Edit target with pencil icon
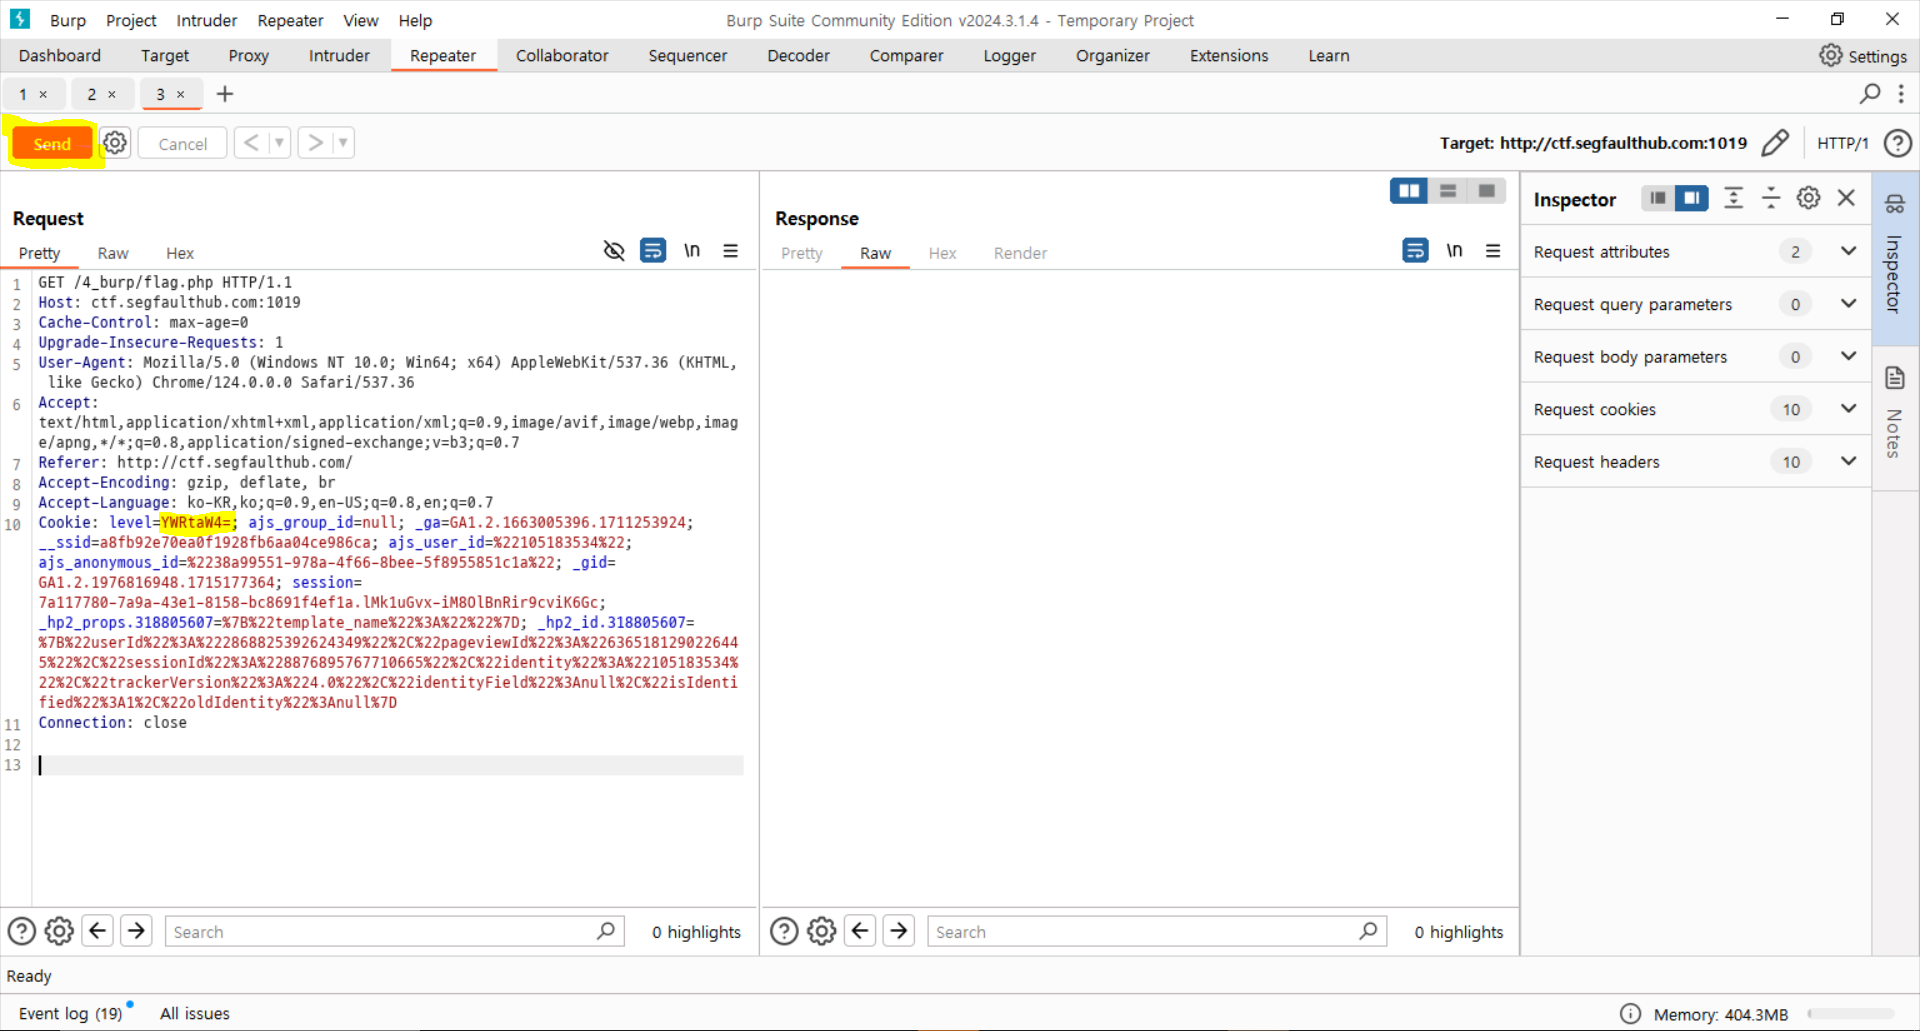Viewport: 1920px width, 1031px height. tap(1775, 143)
